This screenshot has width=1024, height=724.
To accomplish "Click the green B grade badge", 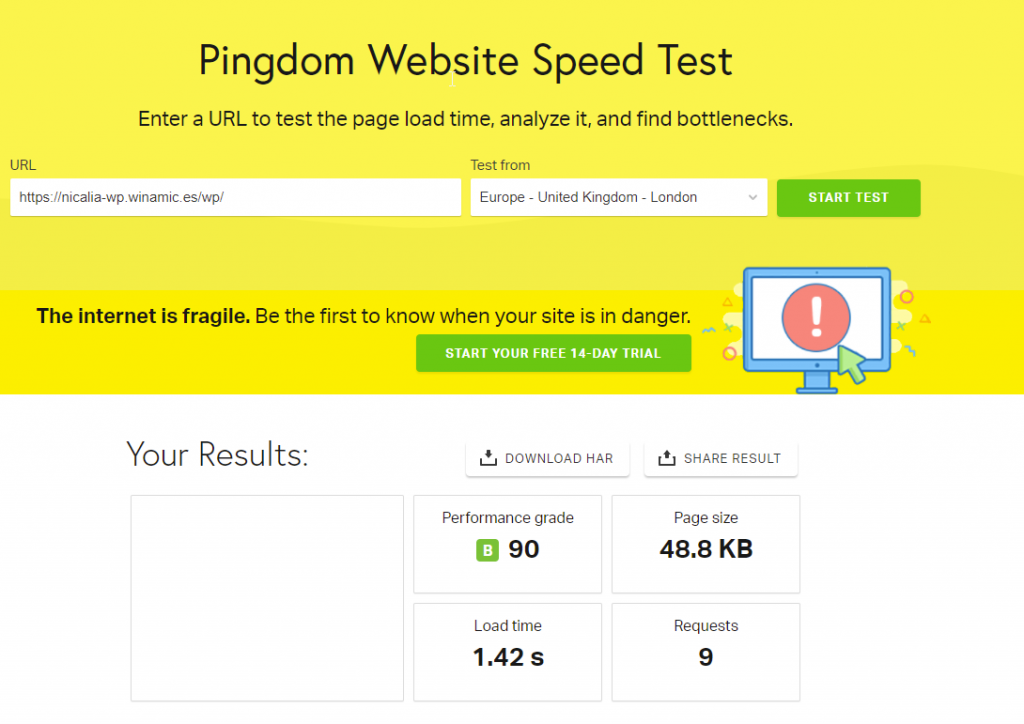I will click(487, 550).
